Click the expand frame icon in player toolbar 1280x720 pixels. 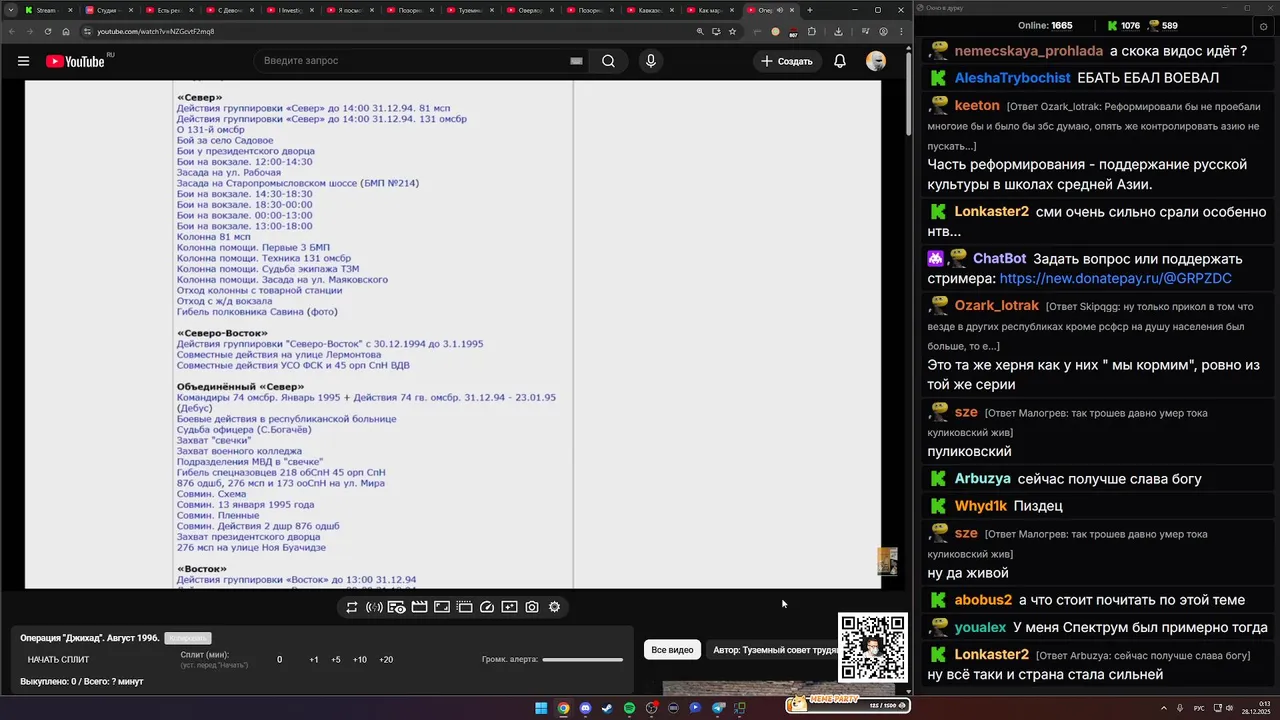(x=442, y=607)
